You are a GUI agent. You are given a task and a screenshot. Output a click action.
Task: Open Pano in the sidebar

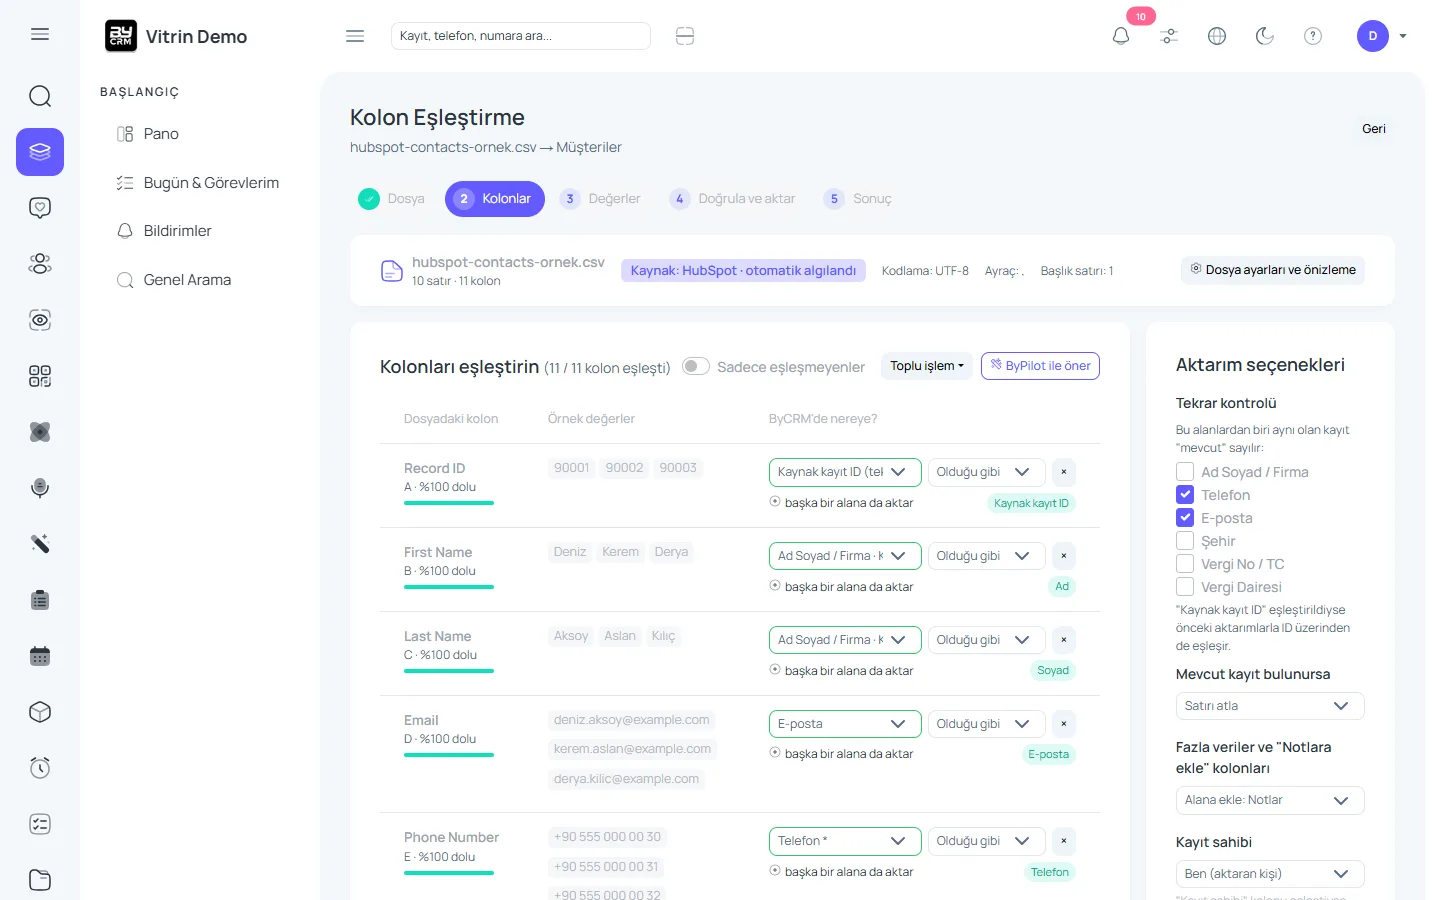(161, 134)
